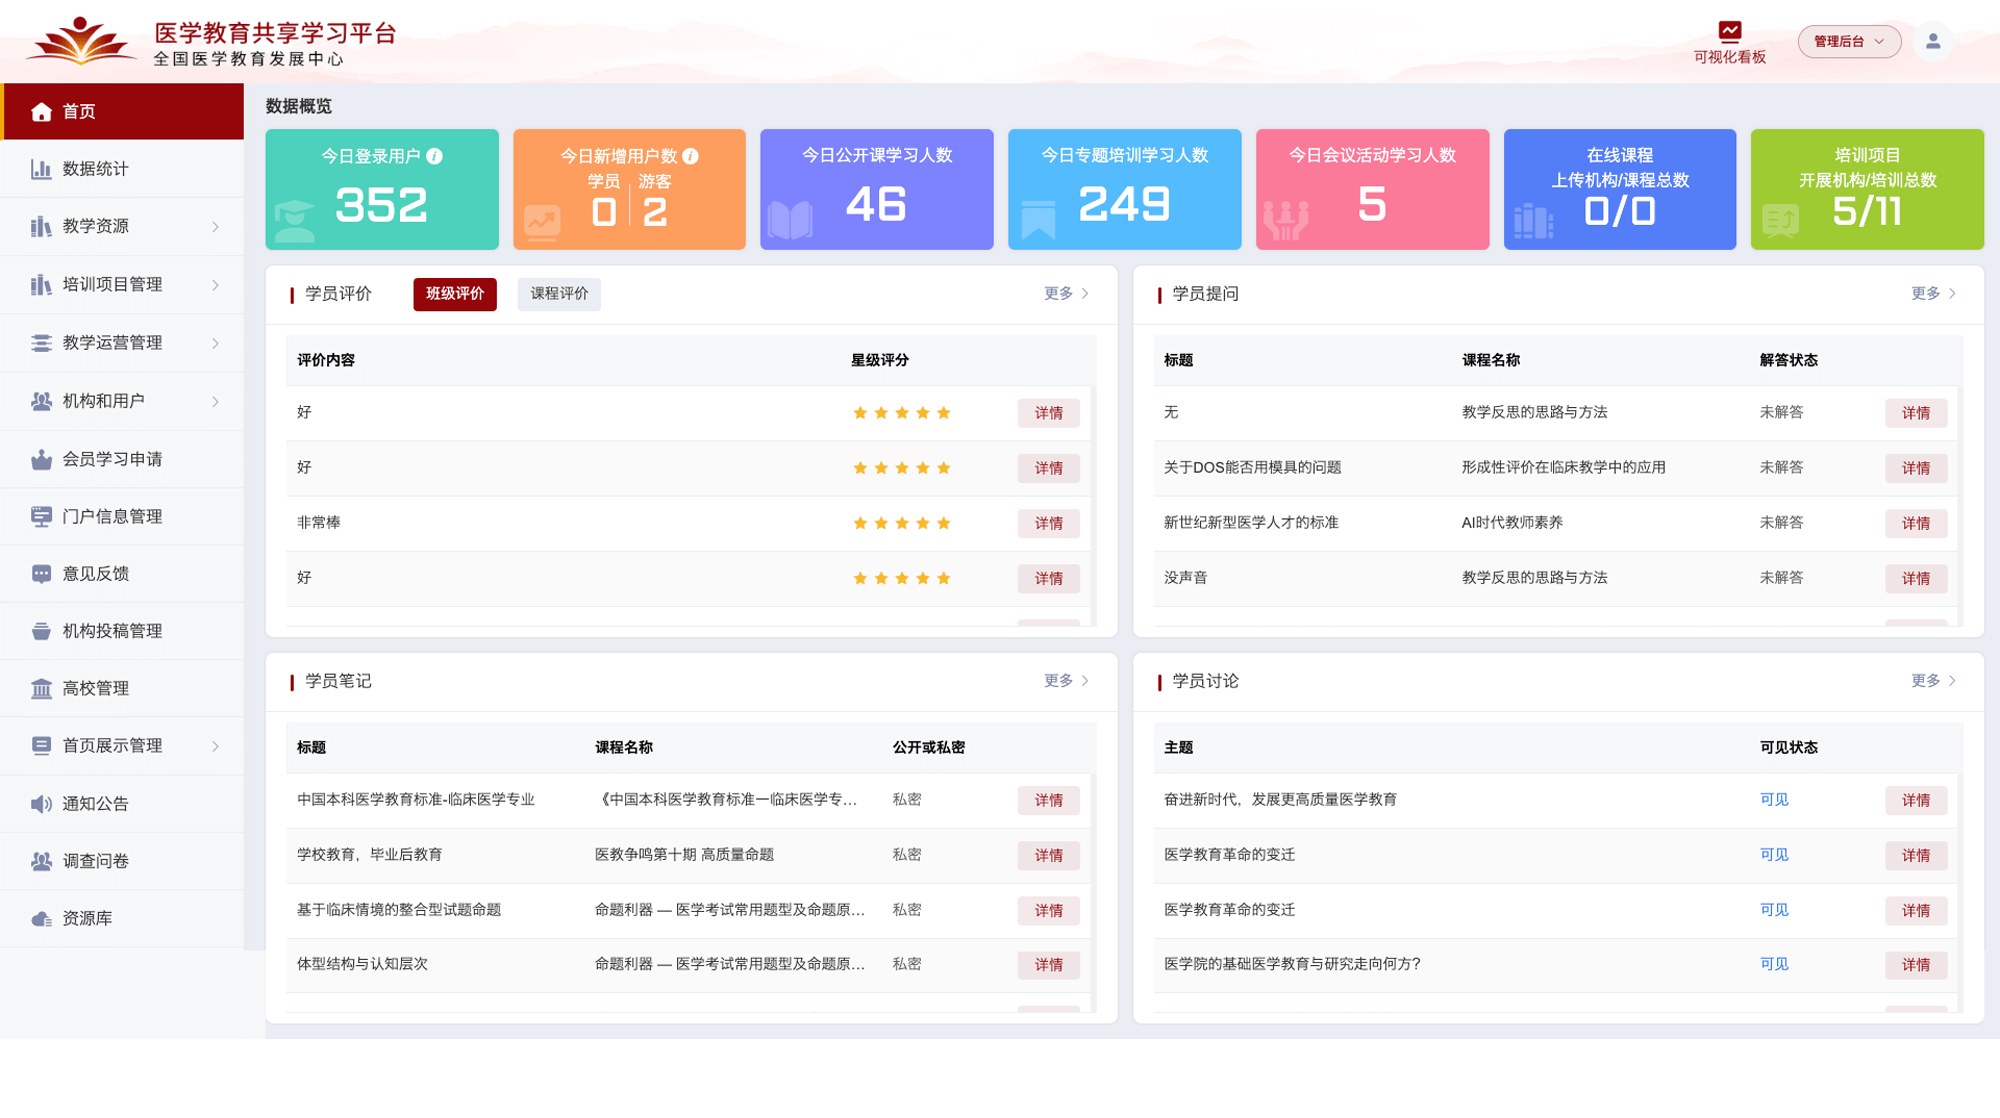Open 详情 for 关于DOS能否用模具的问题
2000x1118 pixels.
click(1915, 468)
